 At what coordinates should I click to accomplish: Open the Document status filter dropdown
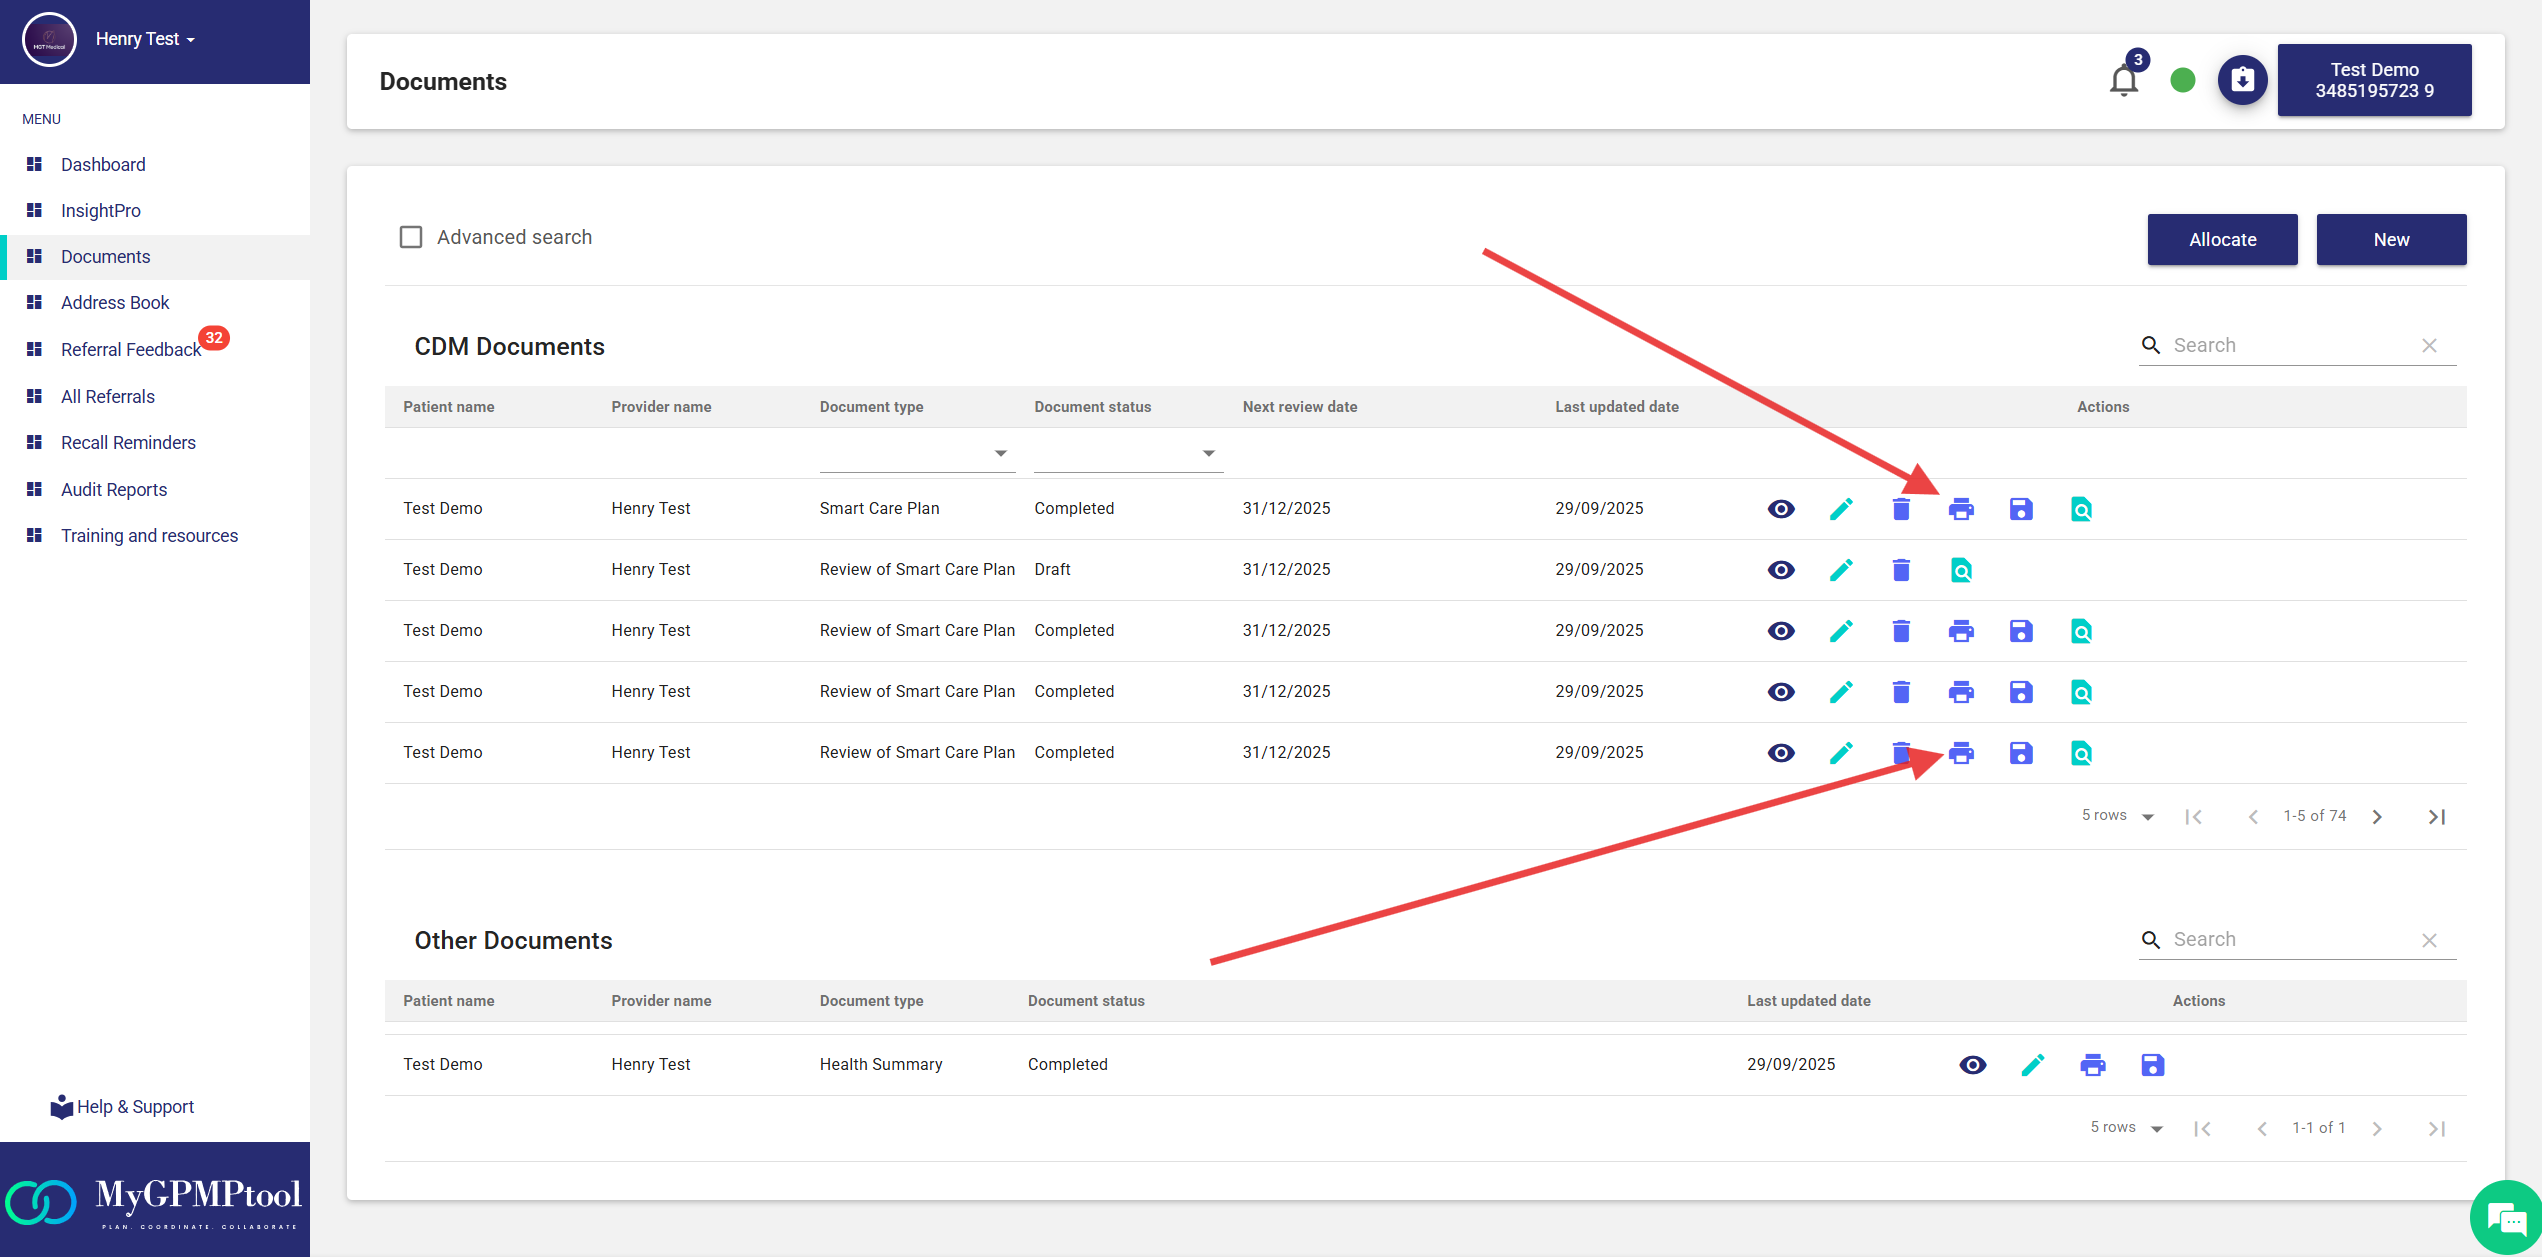1127,454
